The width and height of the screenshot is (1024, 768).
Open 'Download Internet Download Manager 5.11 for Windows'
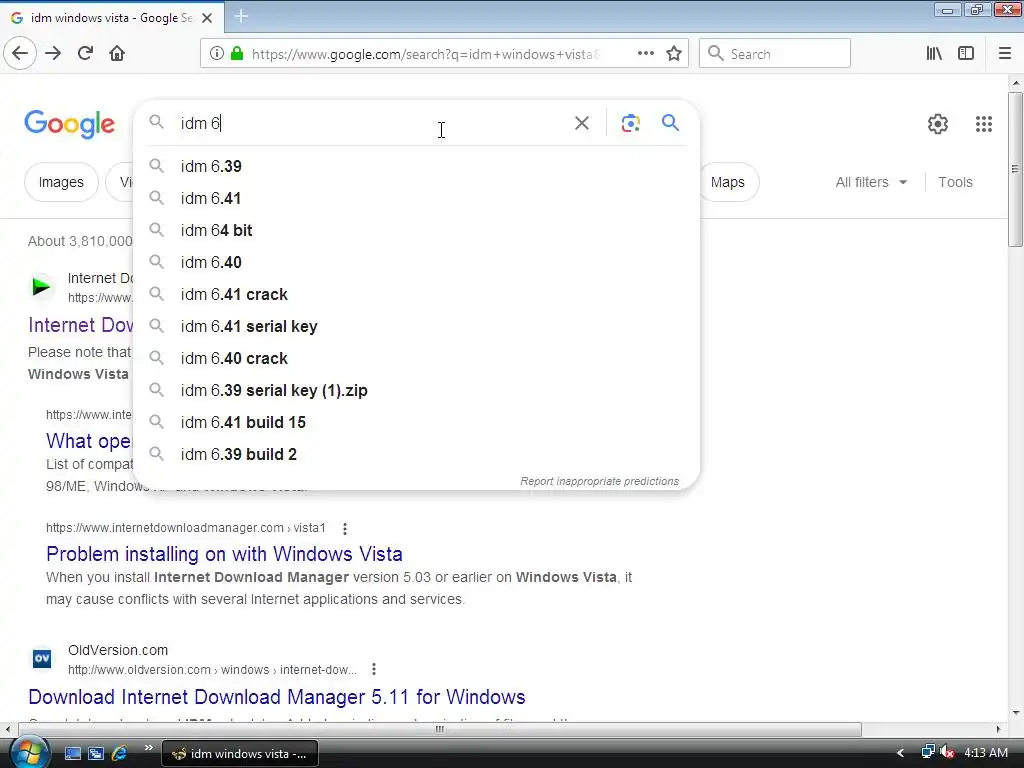(277, 697)
